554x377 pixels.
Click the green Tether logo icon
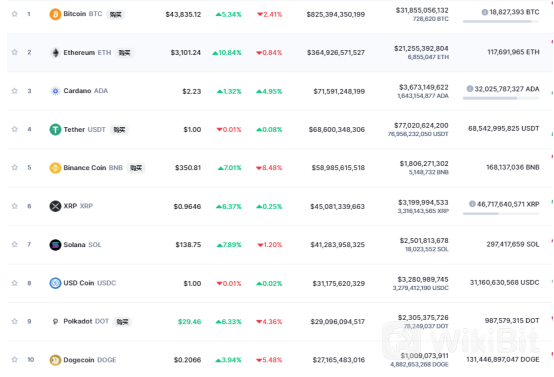pyautogui.click(x=55, y=129)
